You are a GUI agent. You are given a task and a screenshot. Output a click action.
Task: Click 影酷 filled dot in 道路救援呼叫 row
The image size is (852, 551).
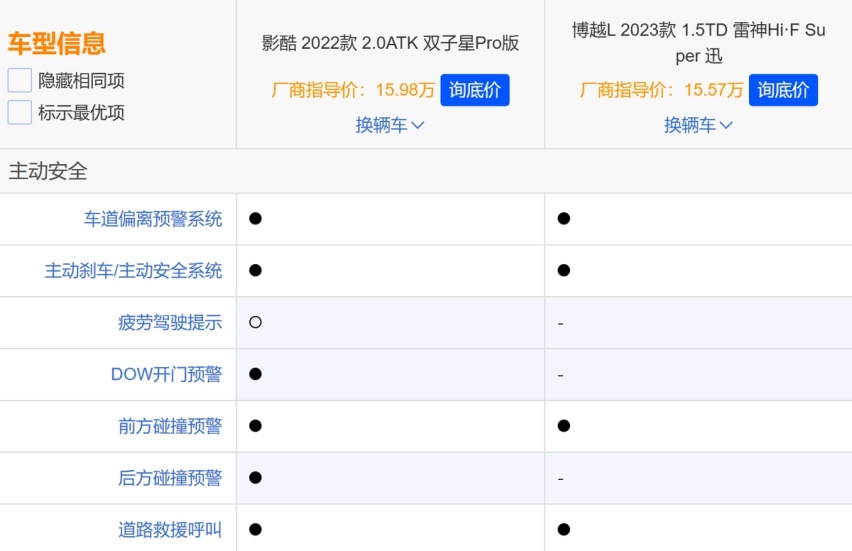click(x=255, y=529)
